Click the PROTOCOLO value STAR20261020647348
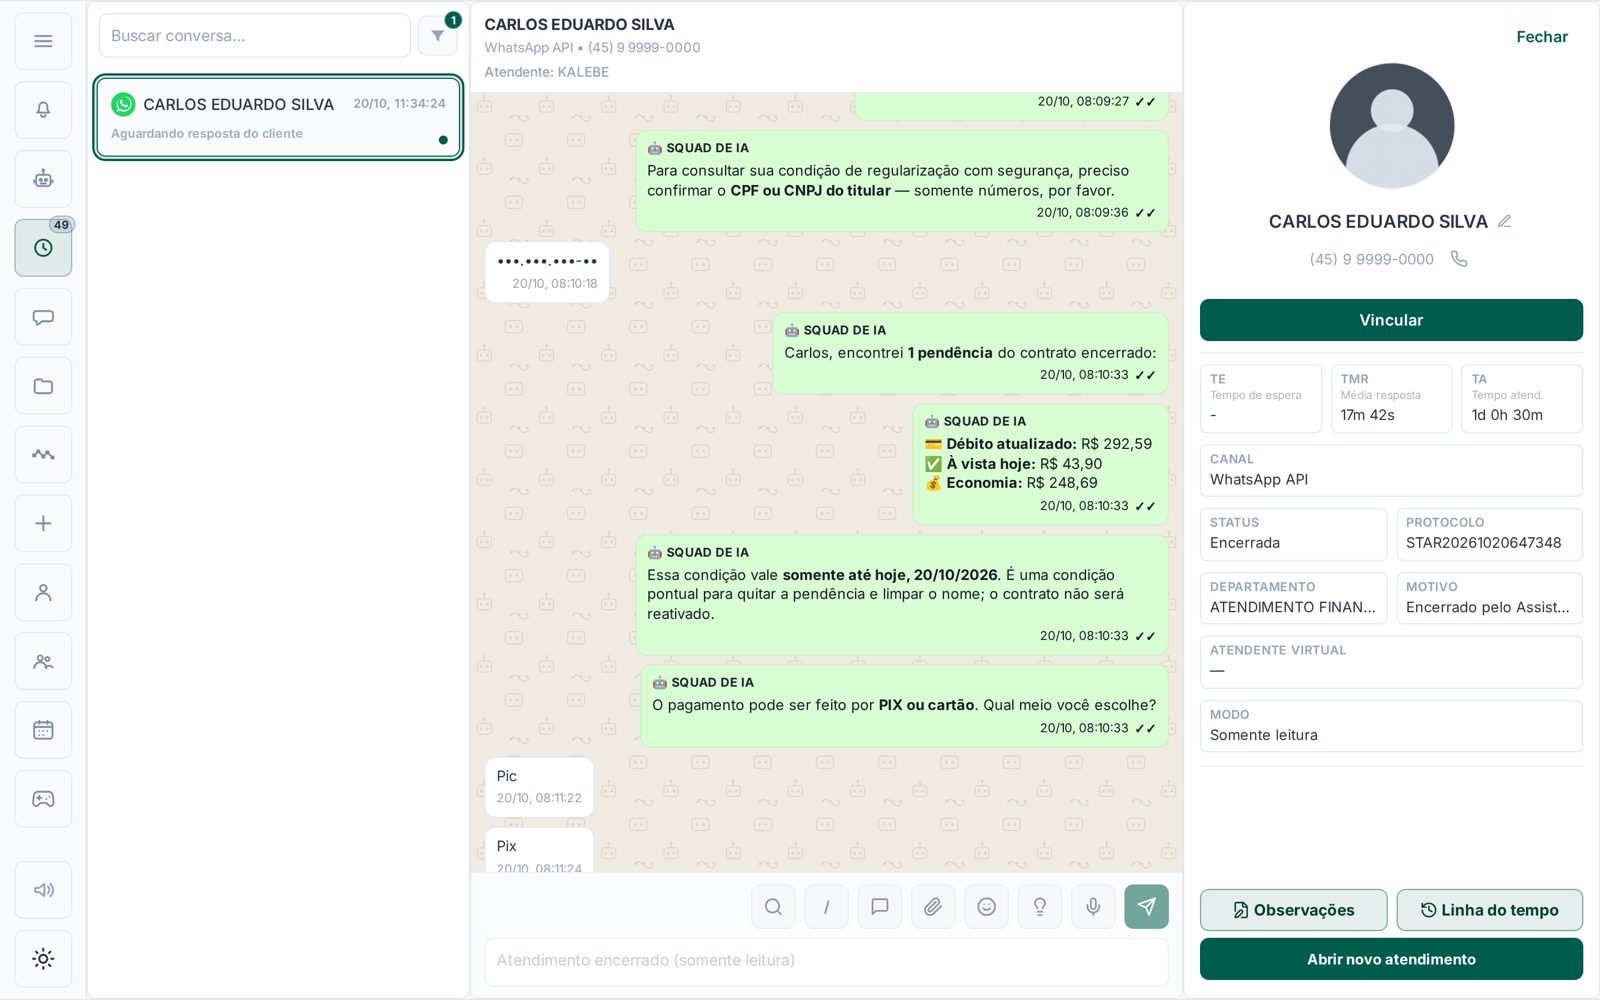This screenshot has width=1600, height=1000. click(x=1483, y=543)
